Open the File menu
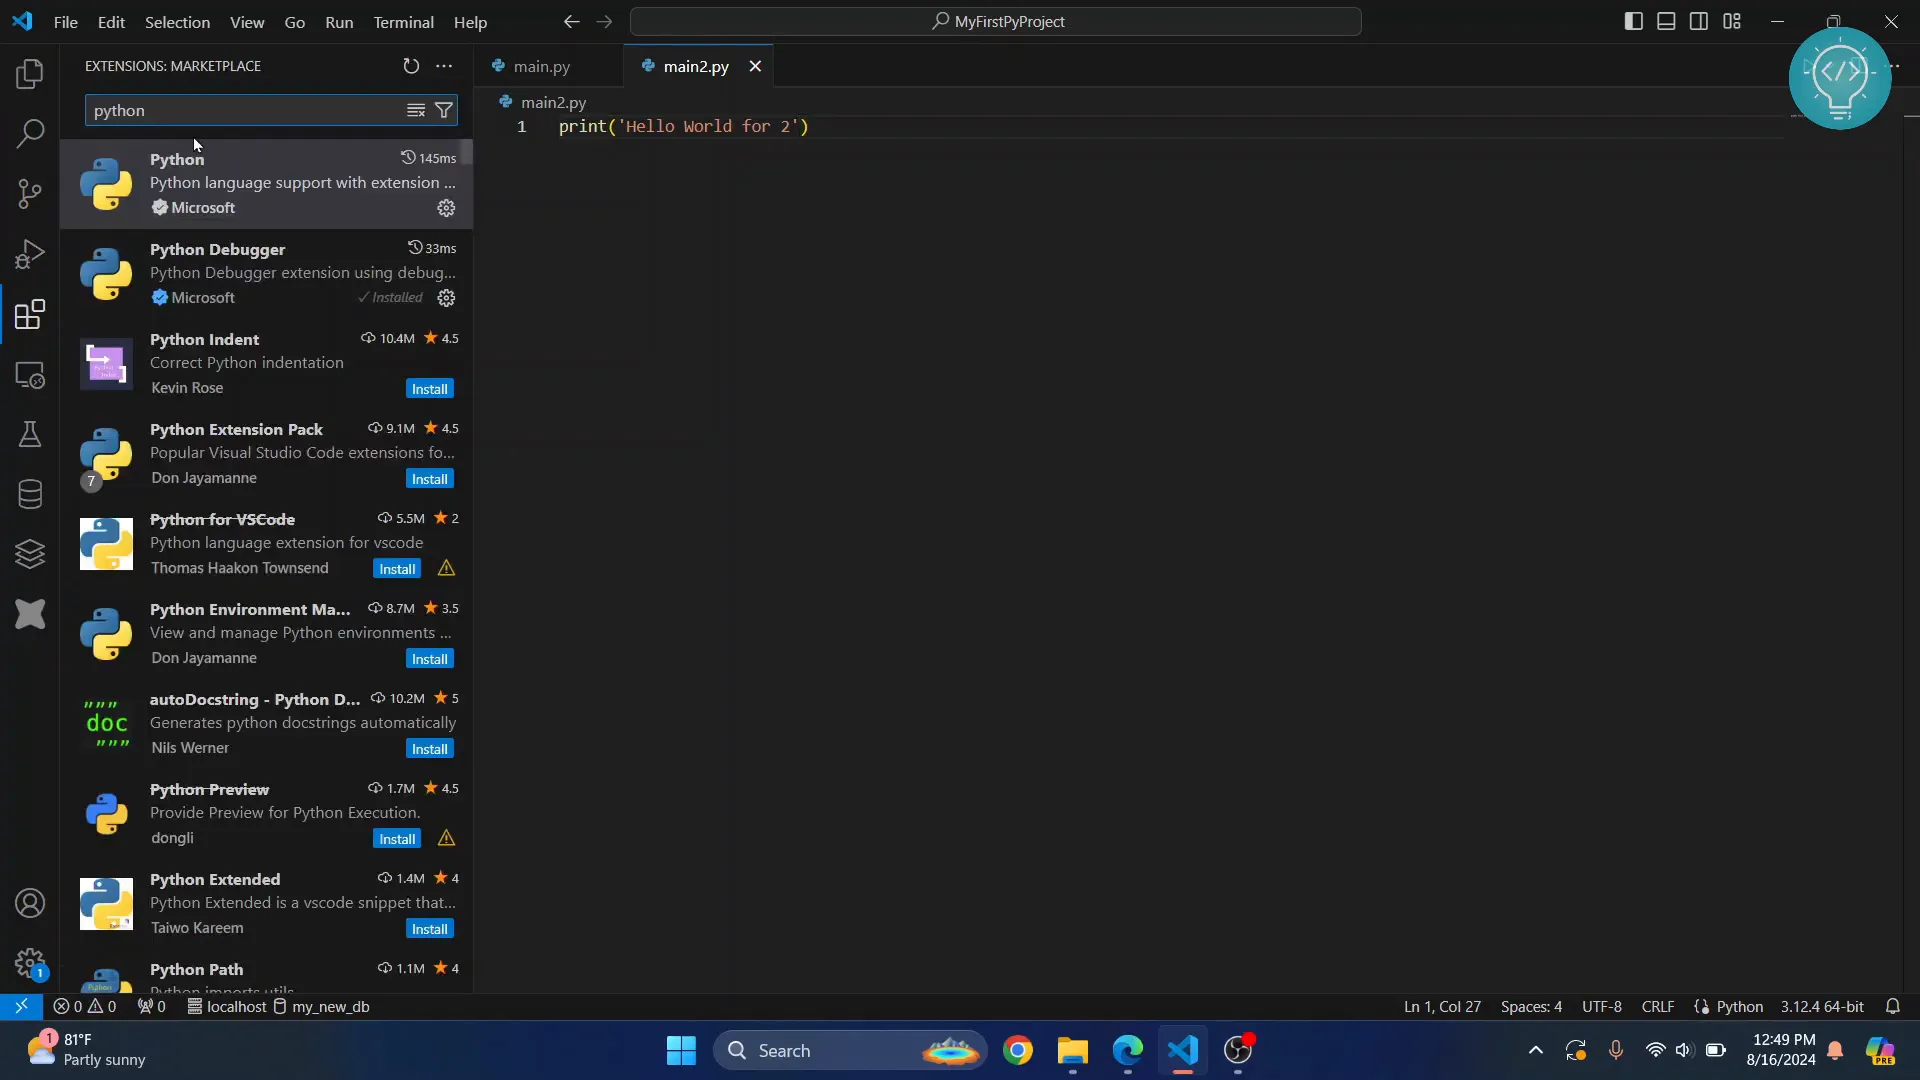 pos(66,22)
